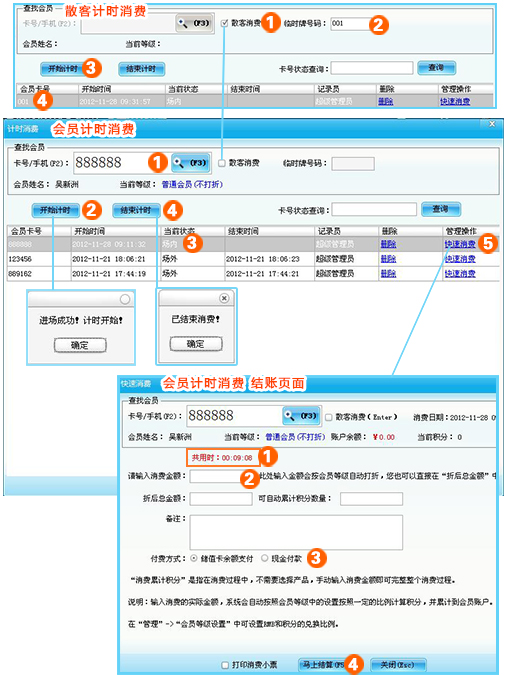Select 现金付款 payment option
This screenshot has height=675, width=505.
tap(264, 558)
